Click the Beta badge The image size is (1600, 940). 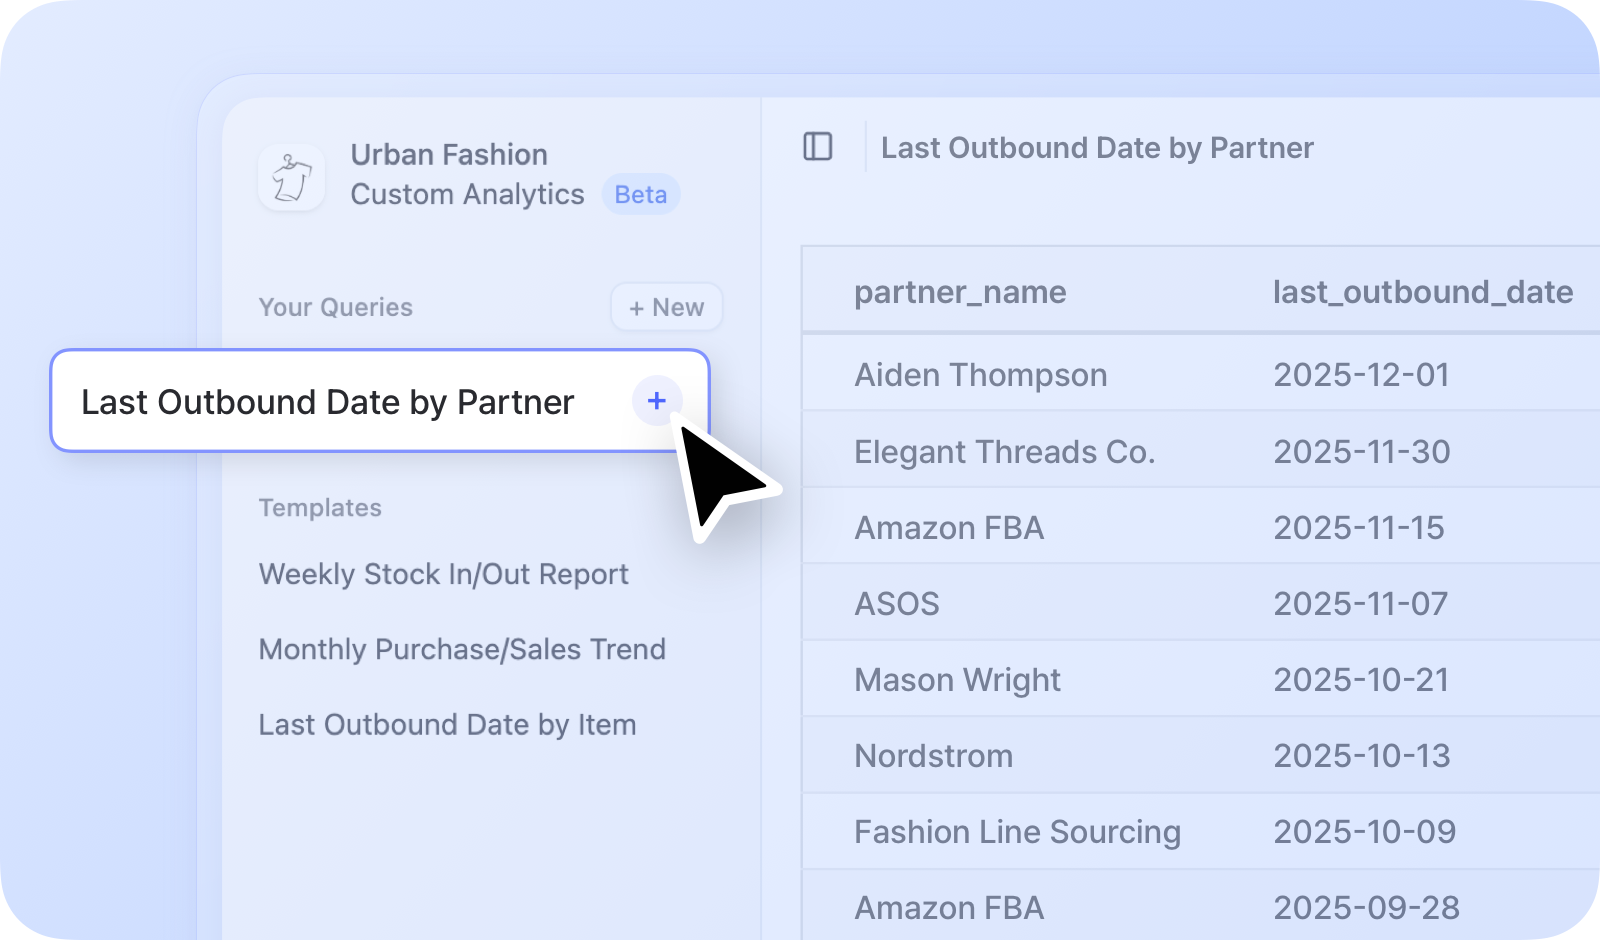click(640, 194)
